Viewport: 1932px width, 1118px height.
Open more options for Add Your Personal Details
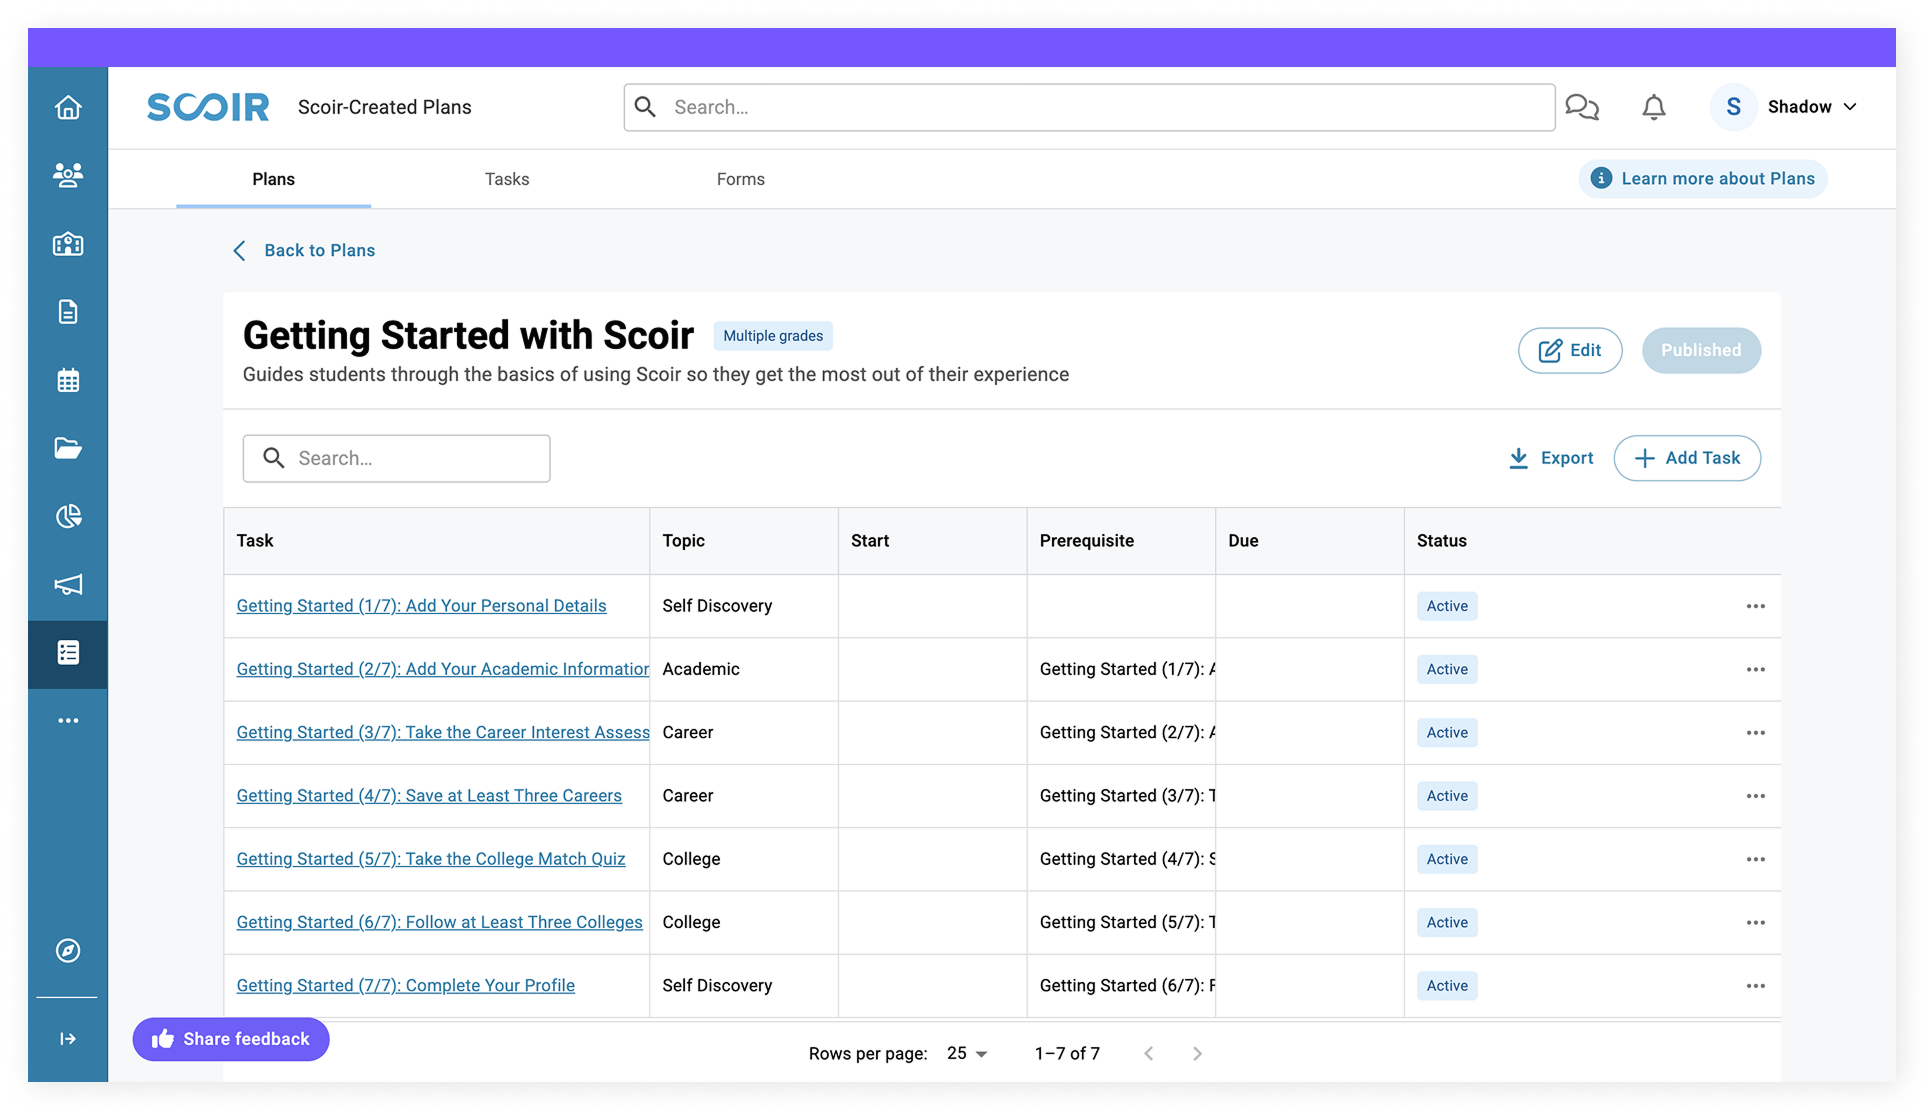(x=1755, y=606)
